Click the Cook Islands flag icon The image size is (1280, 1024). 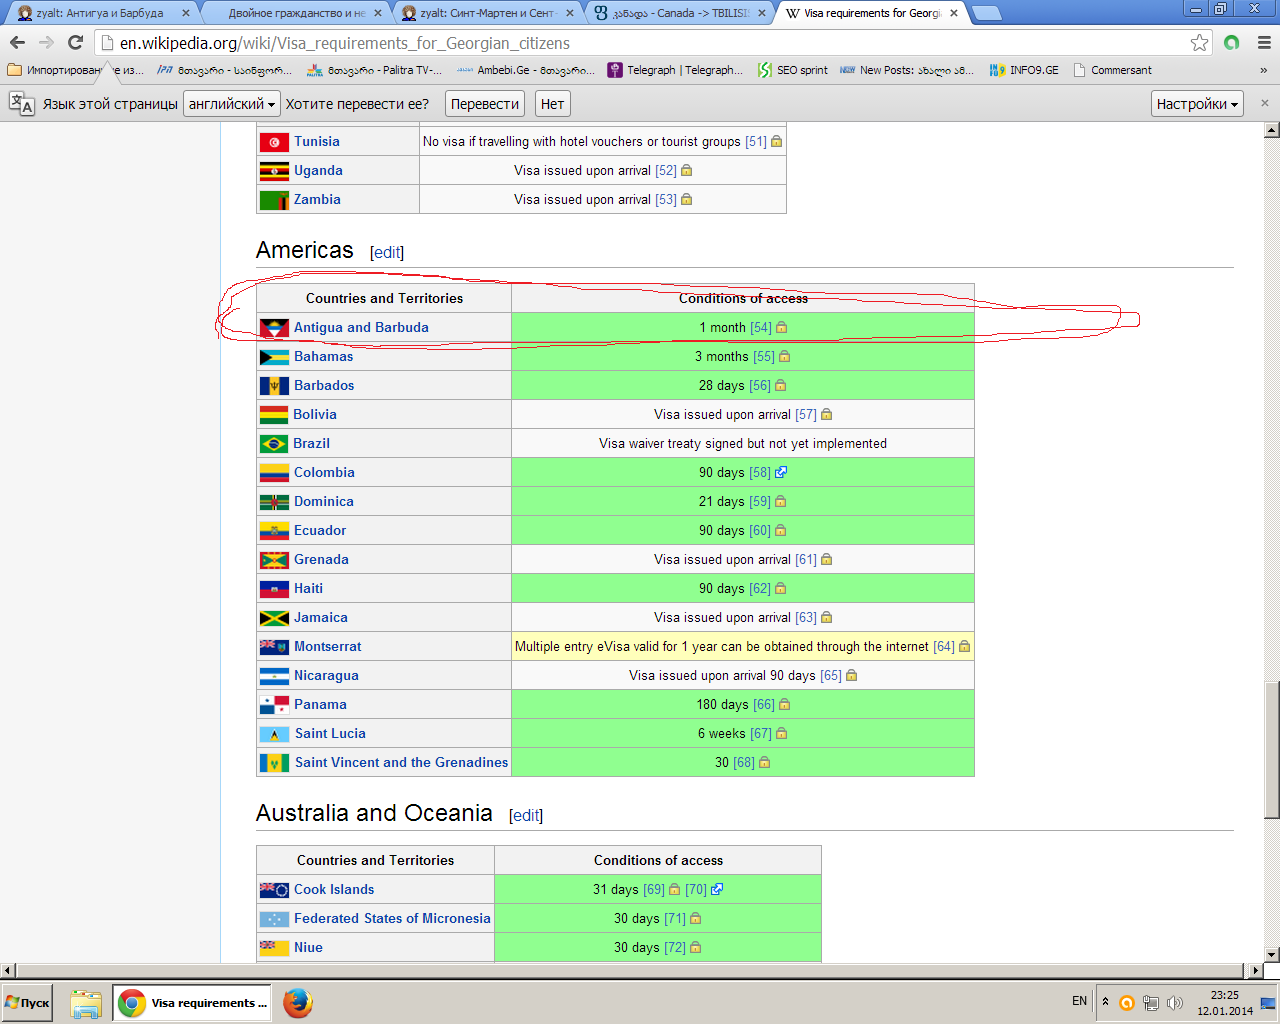coord(274,890)
